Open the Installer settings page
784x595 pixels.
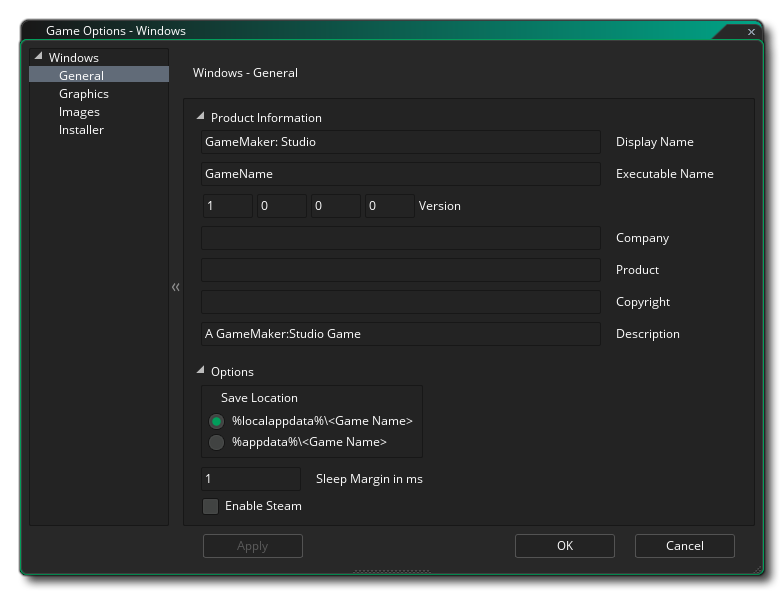tap(81, 130)
